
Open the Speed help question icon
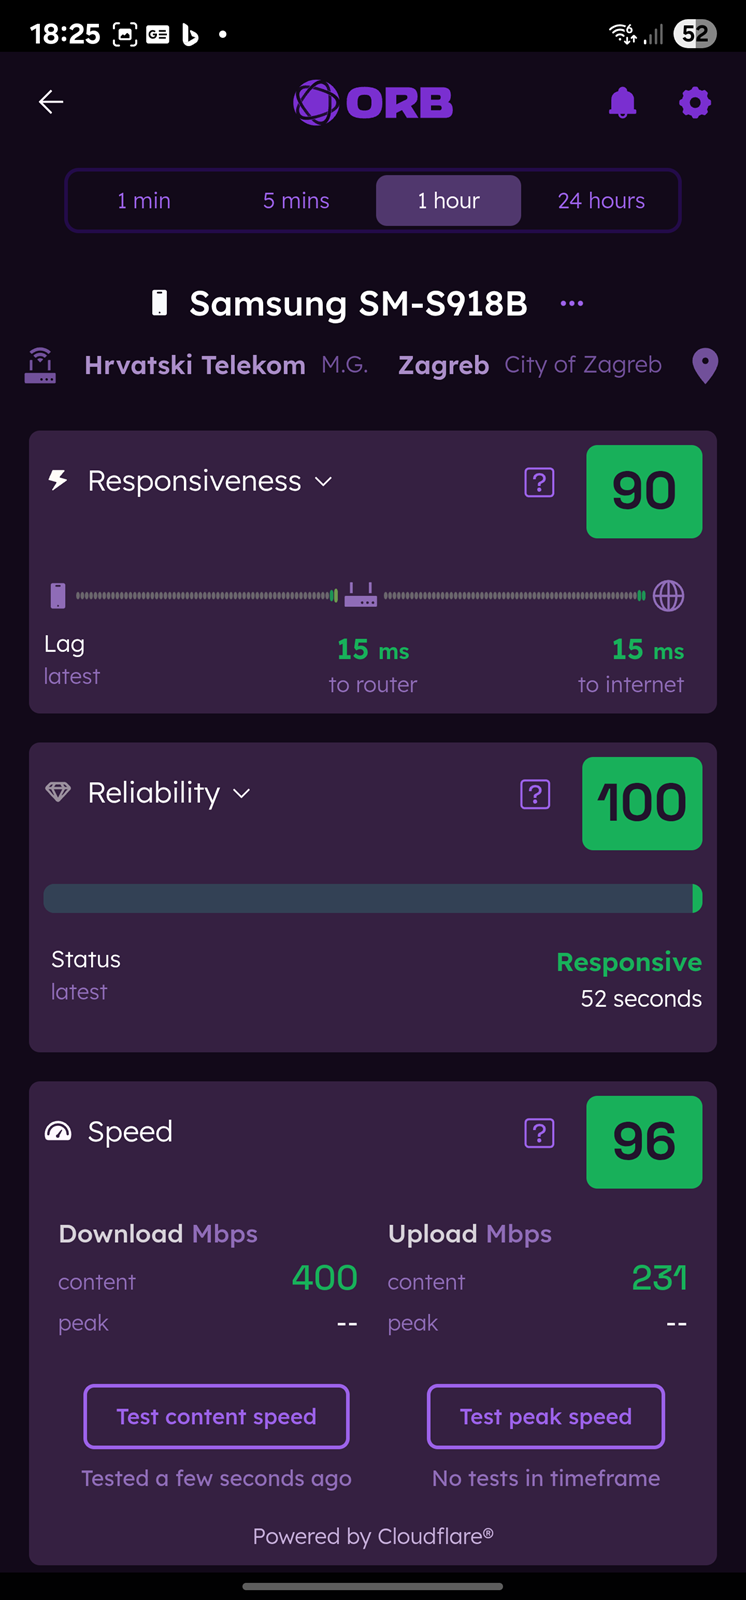click(539, 1133)
